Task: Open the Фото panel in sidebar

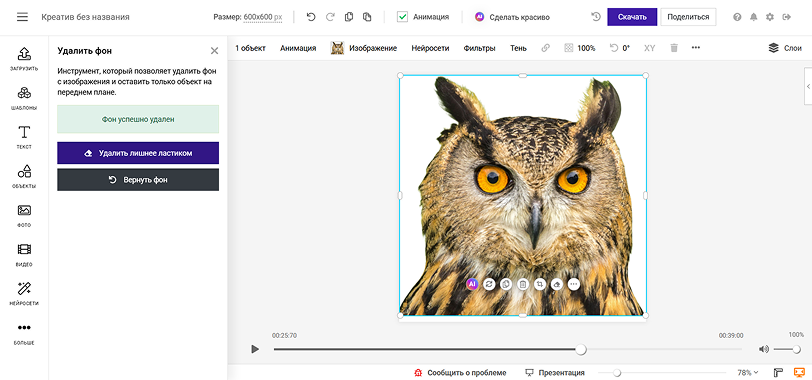Action: [24, 215]
